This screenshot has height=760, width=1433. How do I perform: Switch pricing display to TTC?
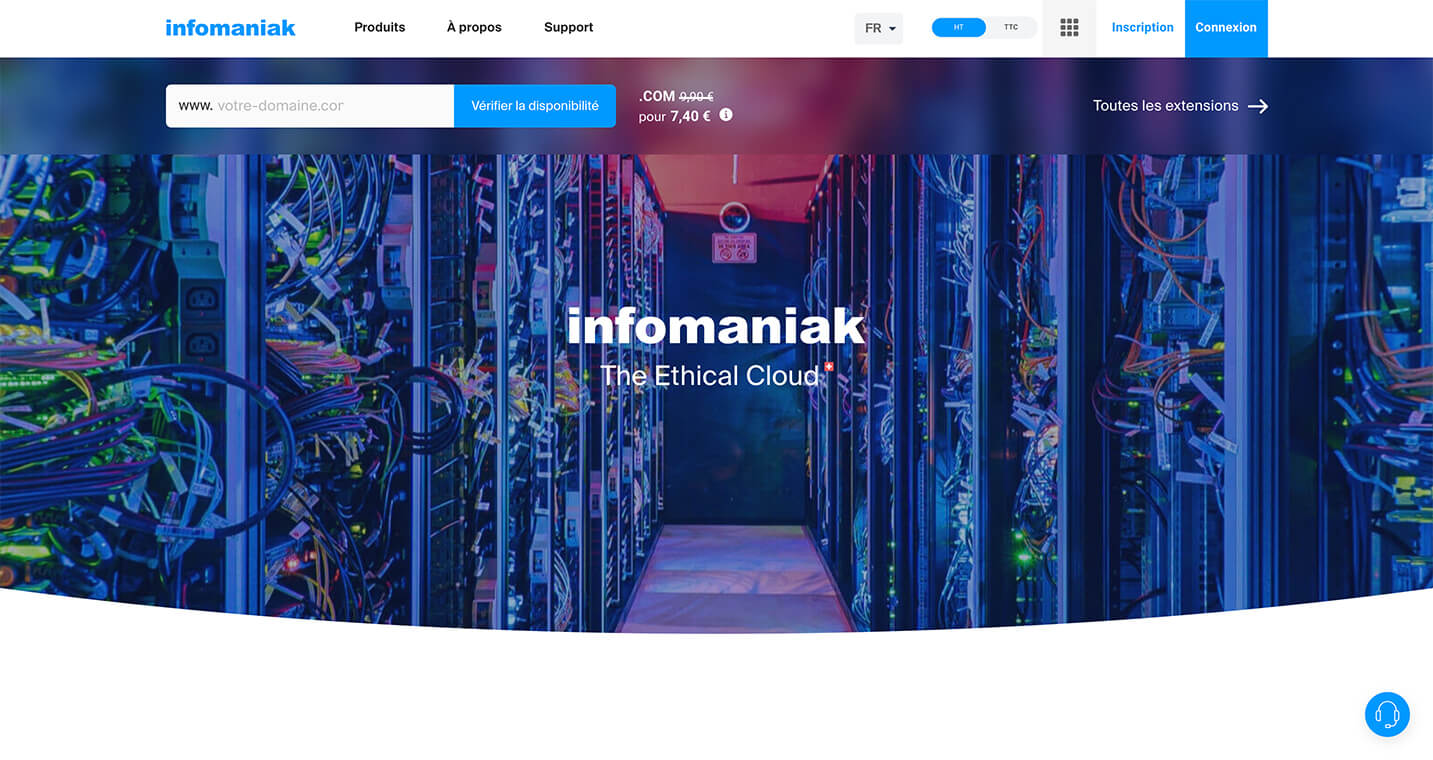(1011, 27)
